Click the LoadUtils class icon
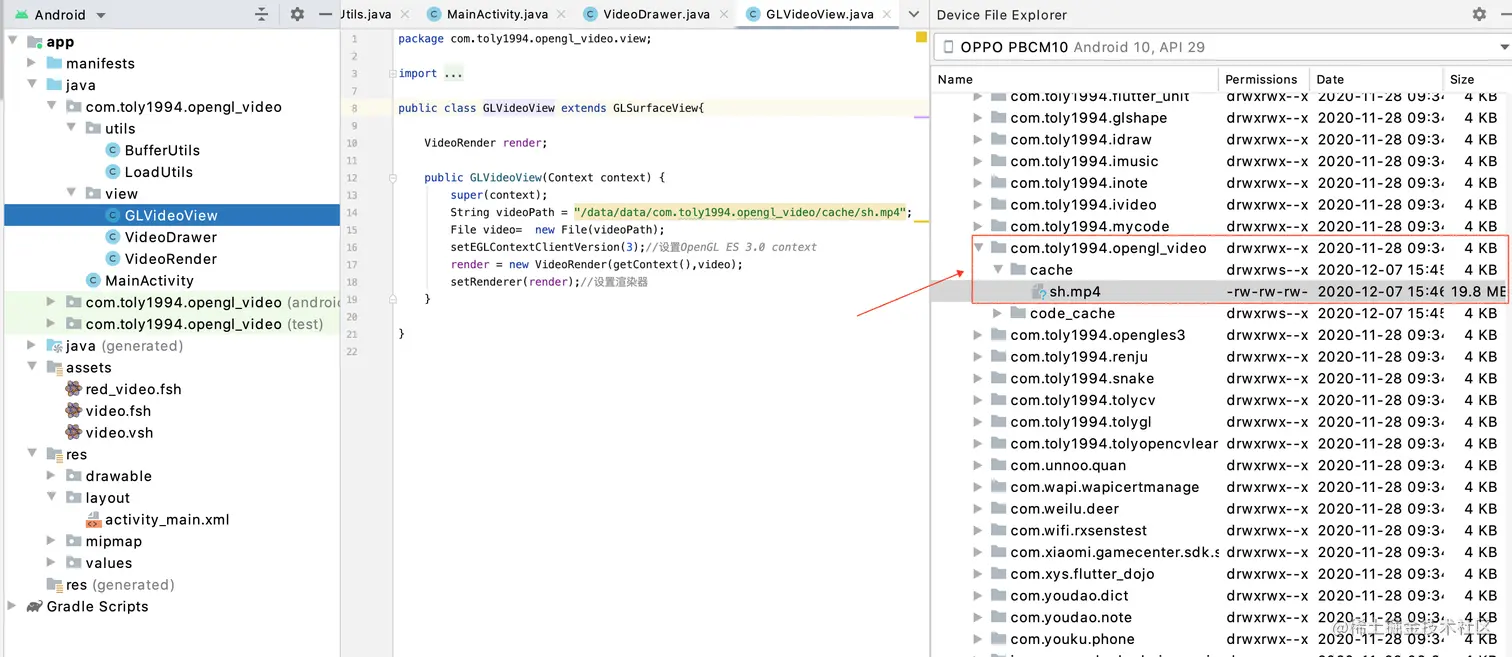The height and width of the screenshot is (657, 1512). coord(113,172)
